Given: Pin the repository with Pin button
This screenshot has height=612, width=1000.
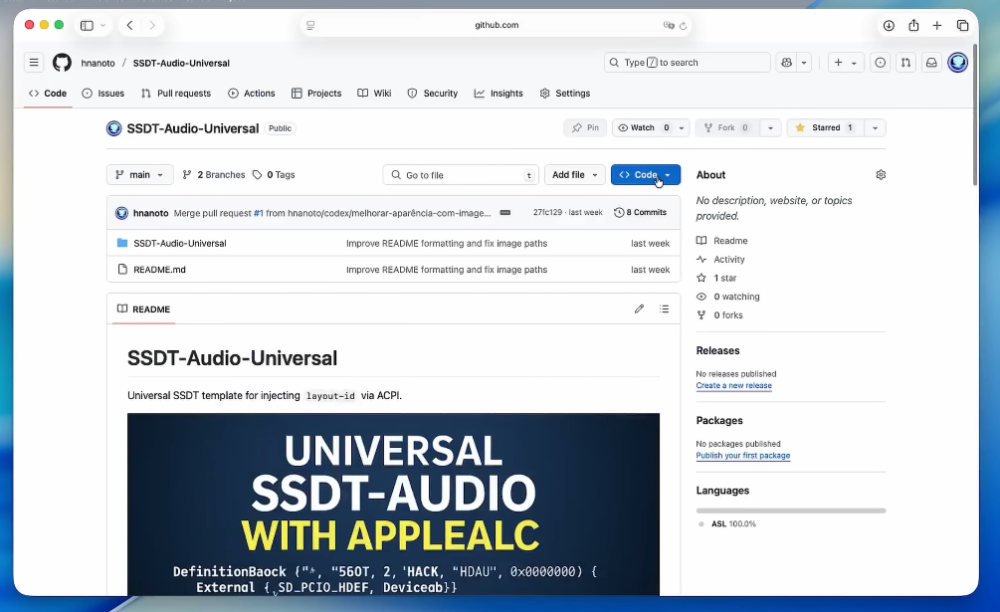Looking at the screenshot, I should point(585,128).
